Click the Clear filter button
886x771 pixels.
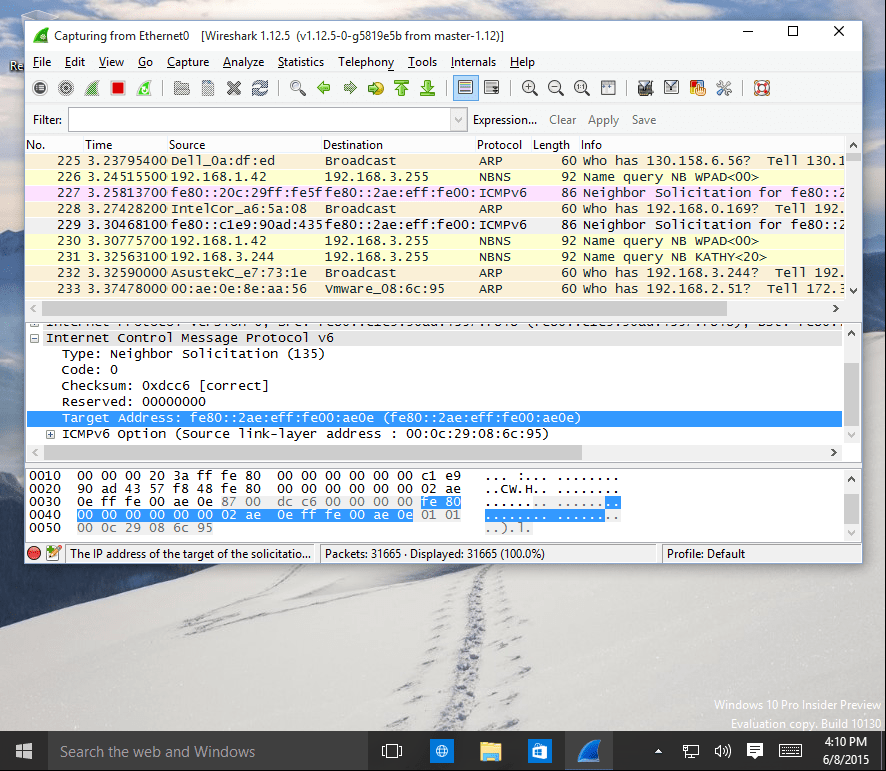562,119
